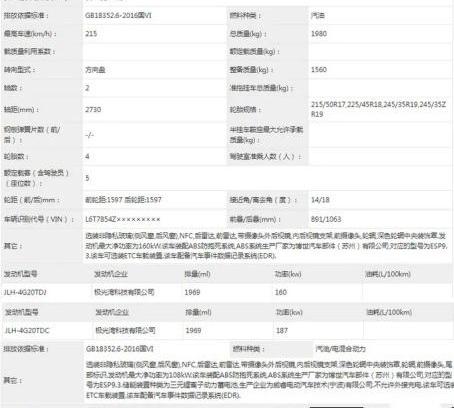Image resolution: width=454 pixels, height=408 pixels.
Task: Click the approach/departure angle value 14/18
Action: pos(320,200)
